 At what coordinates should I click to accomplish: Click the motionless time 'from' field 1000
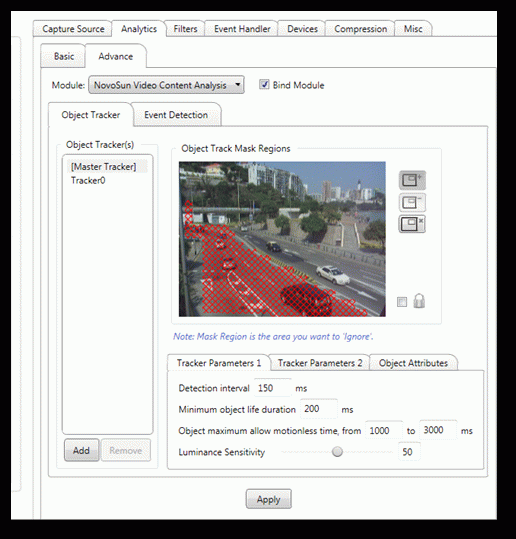coord(384,430)
